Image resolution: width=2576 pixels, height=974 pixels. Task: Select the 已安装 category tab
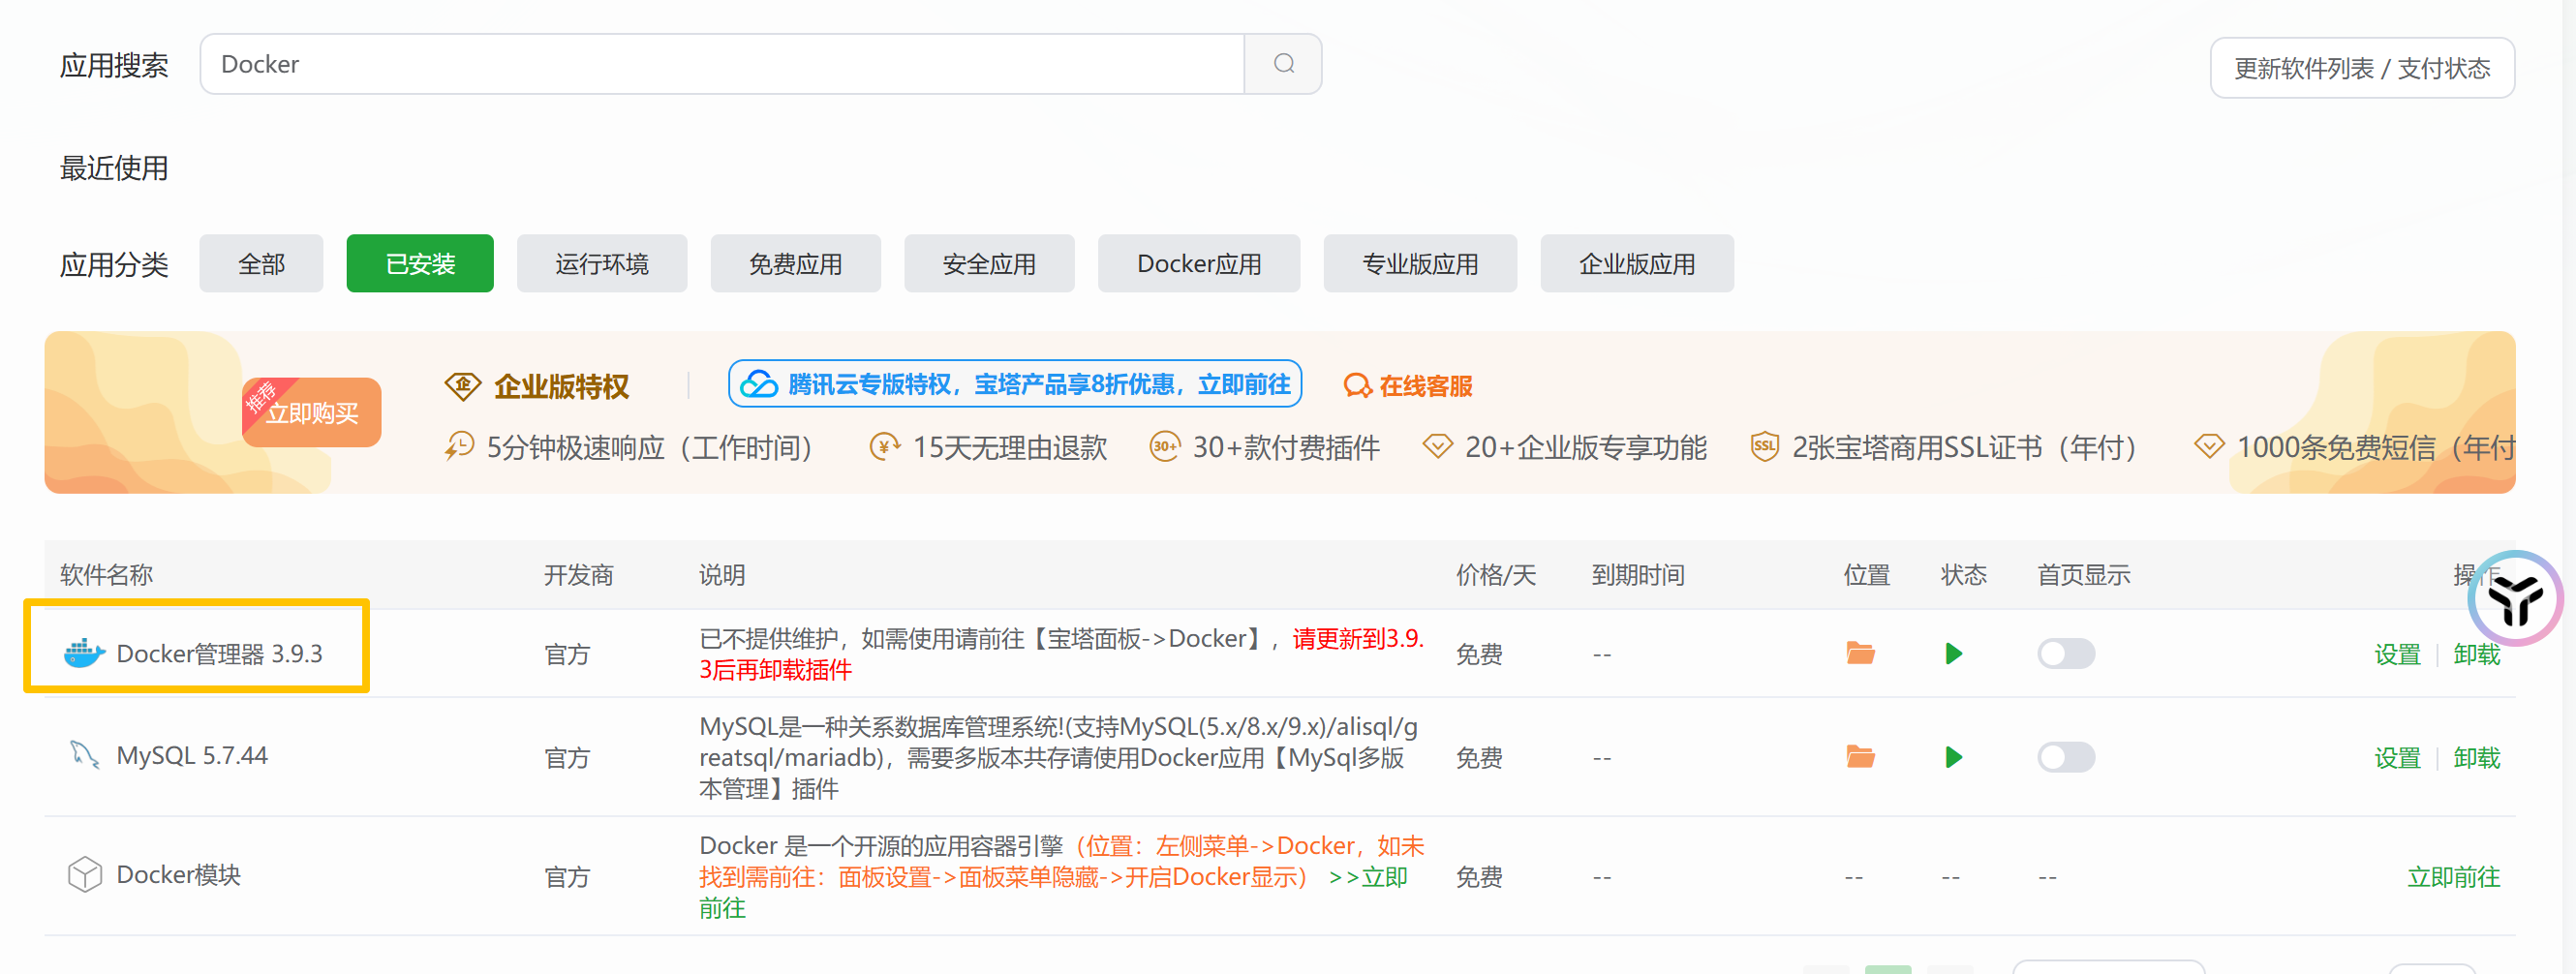420,264
